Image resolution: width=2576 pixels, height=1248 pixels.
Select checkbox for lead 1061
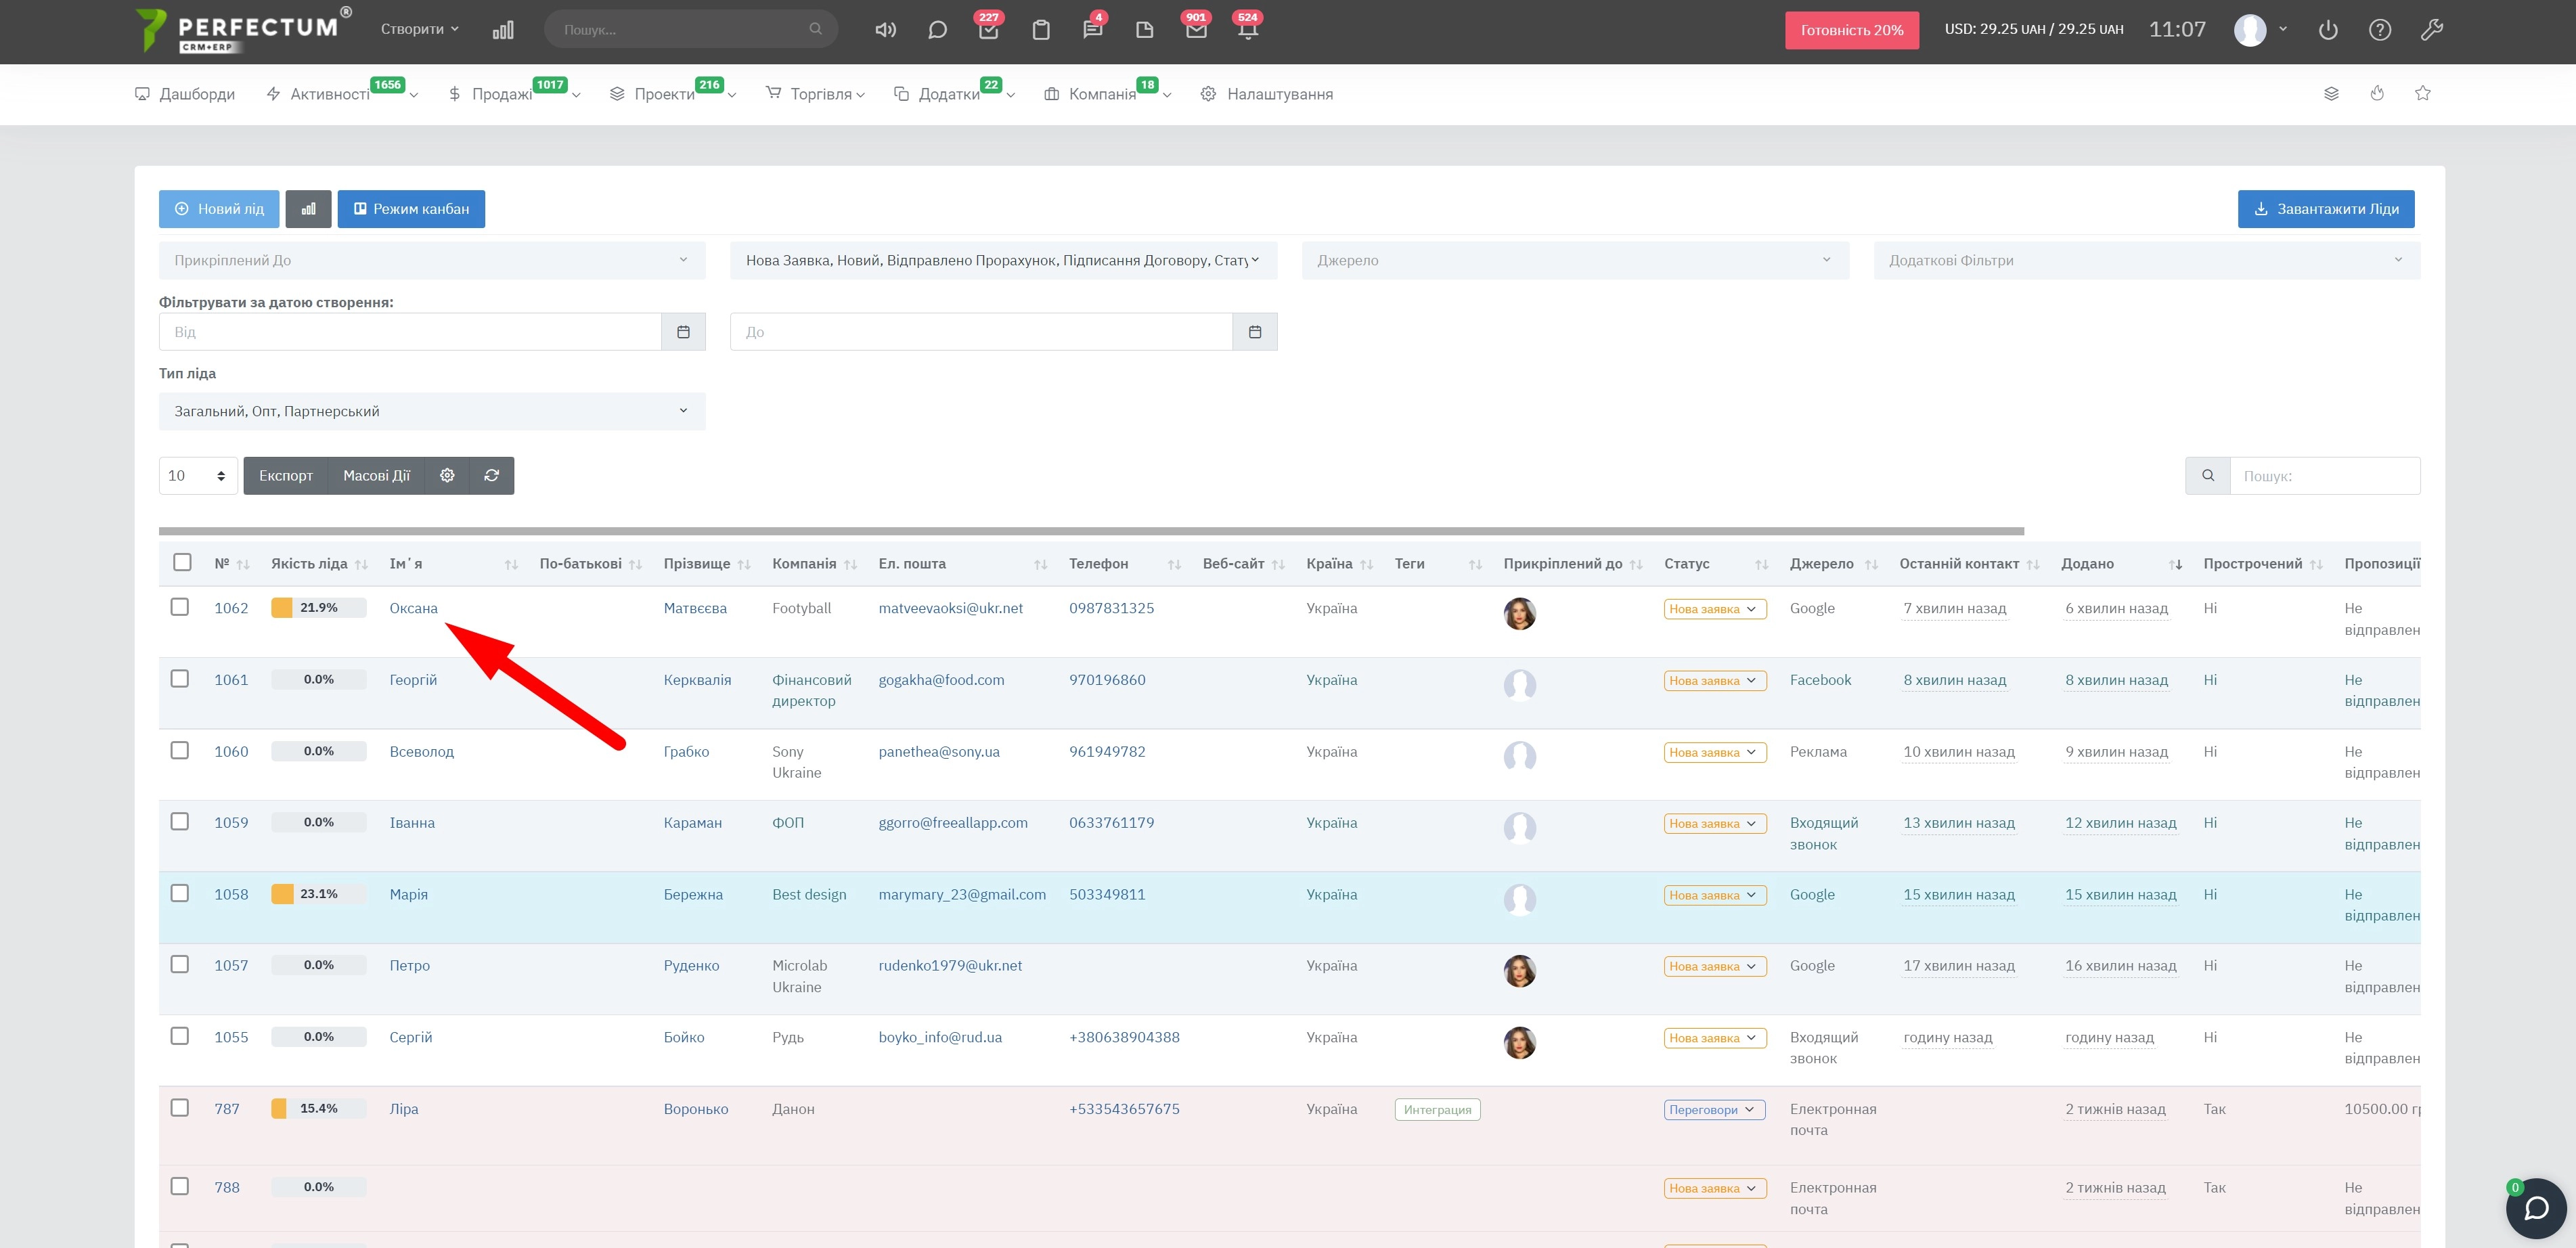pos(180,678)
